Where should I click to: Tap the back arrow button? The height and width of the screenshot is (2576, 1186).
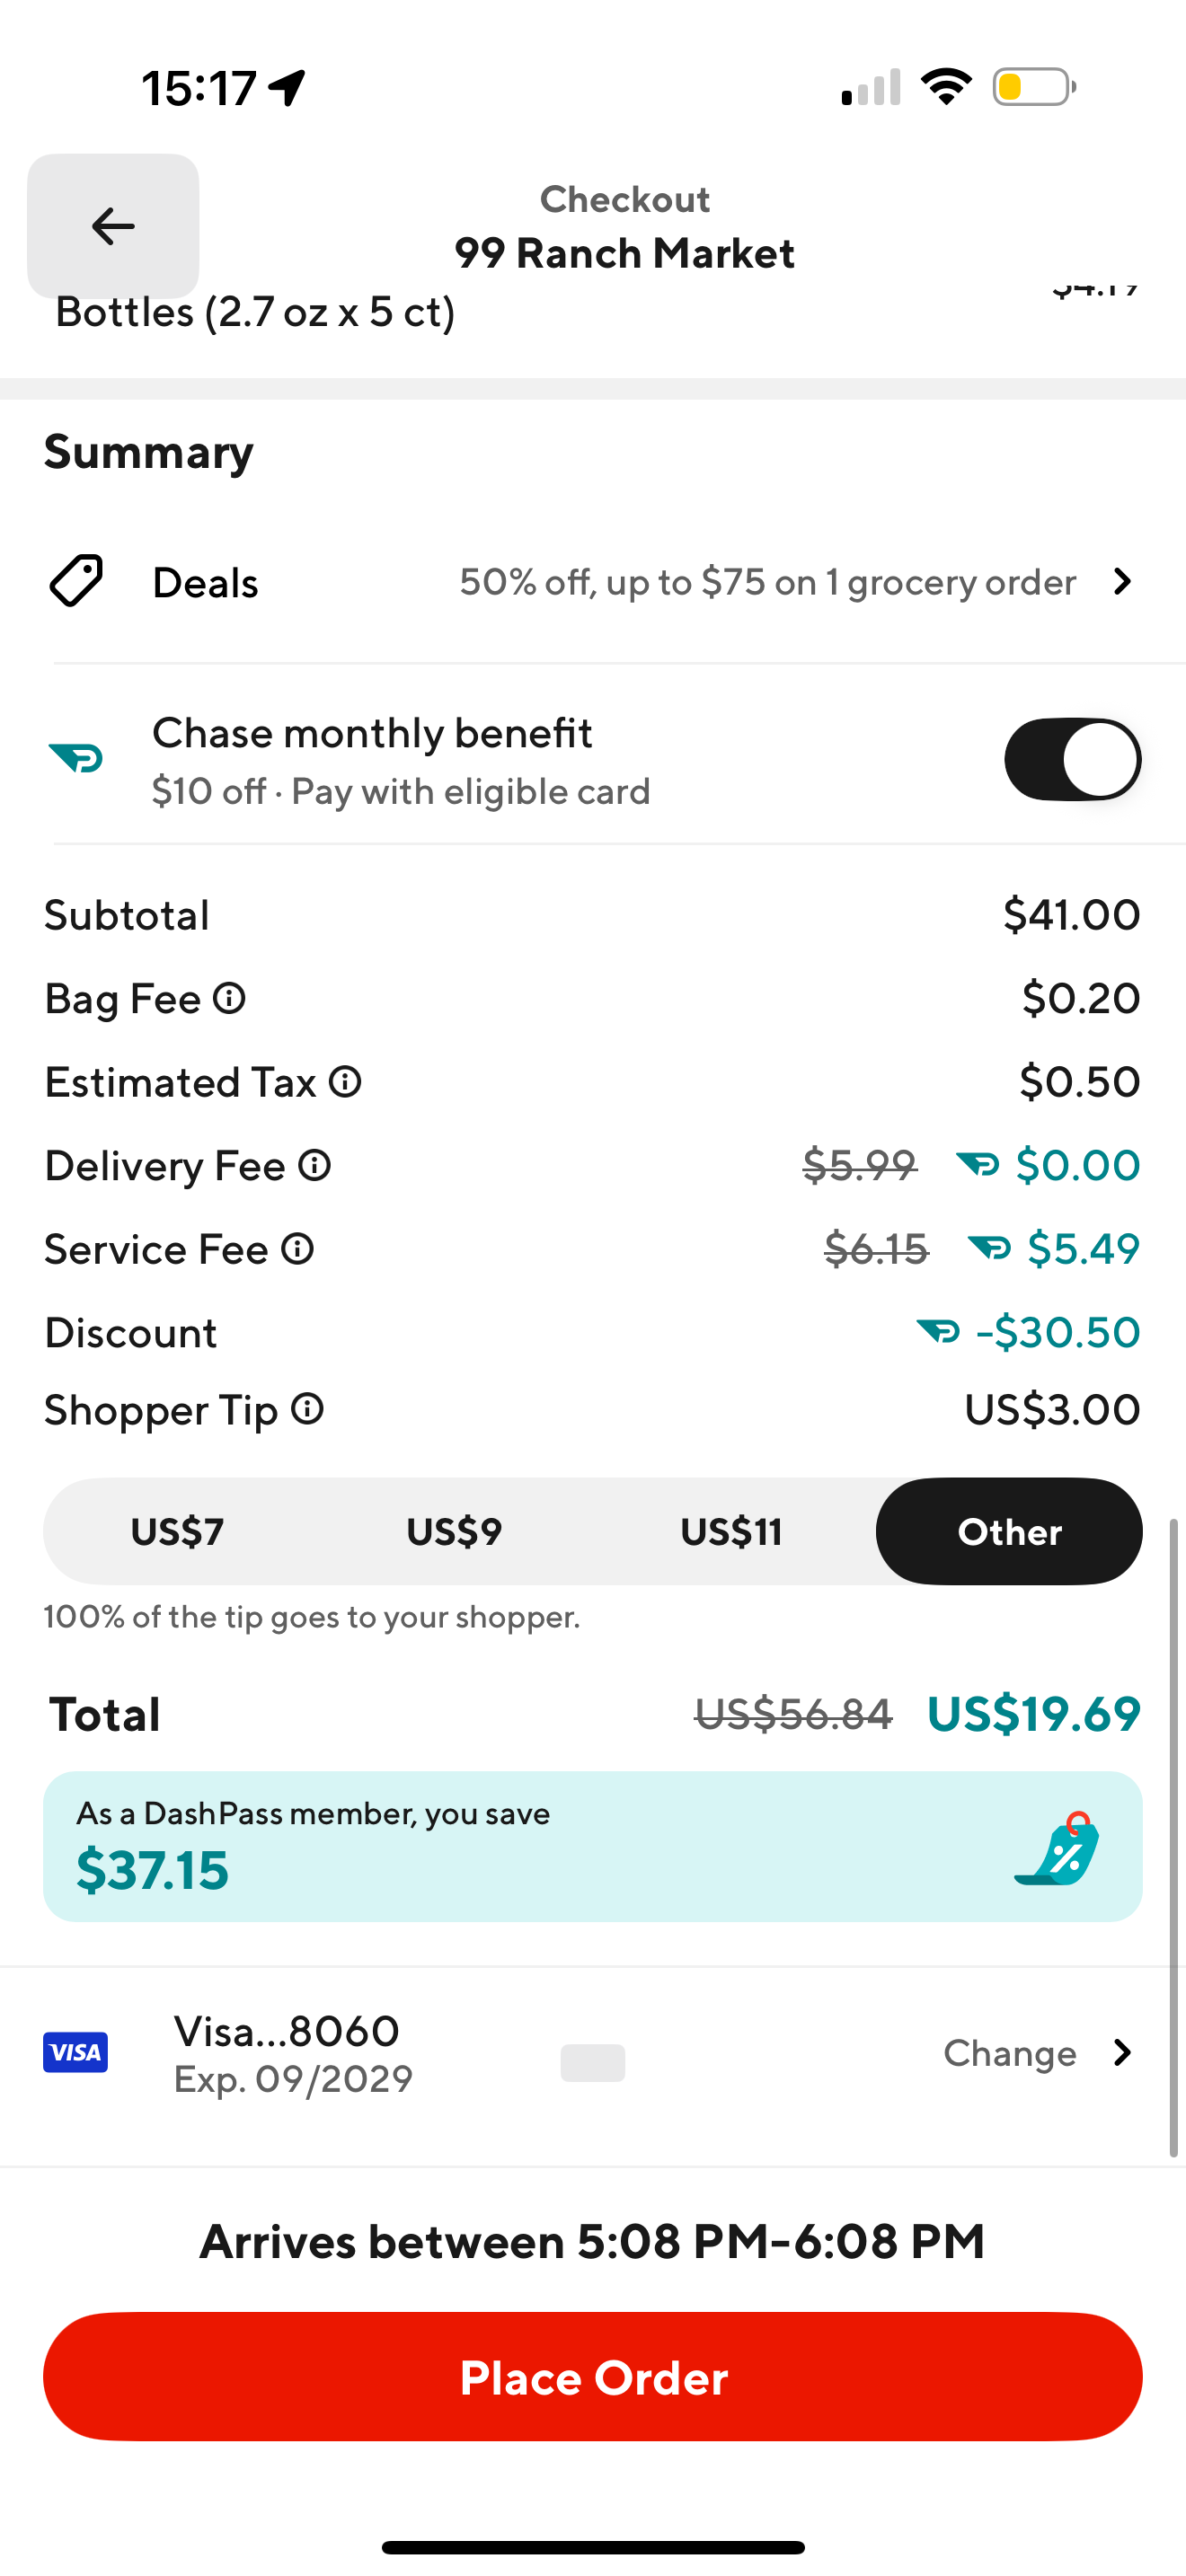113,226
